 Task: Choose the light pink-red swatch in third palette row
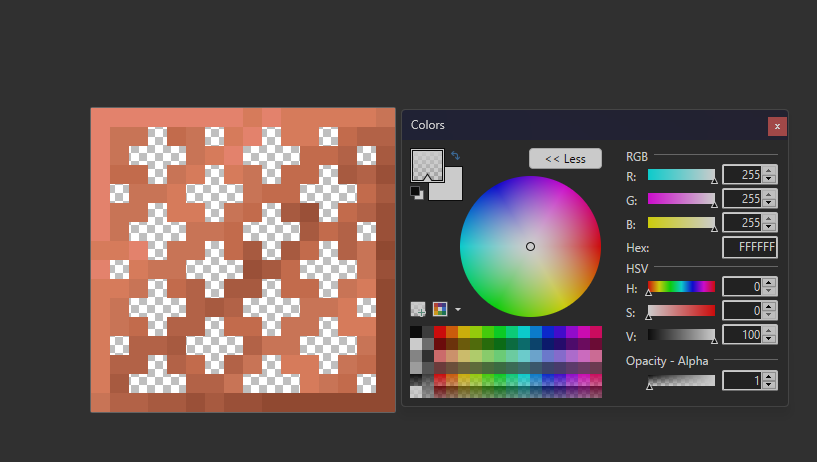pos(440,356)
